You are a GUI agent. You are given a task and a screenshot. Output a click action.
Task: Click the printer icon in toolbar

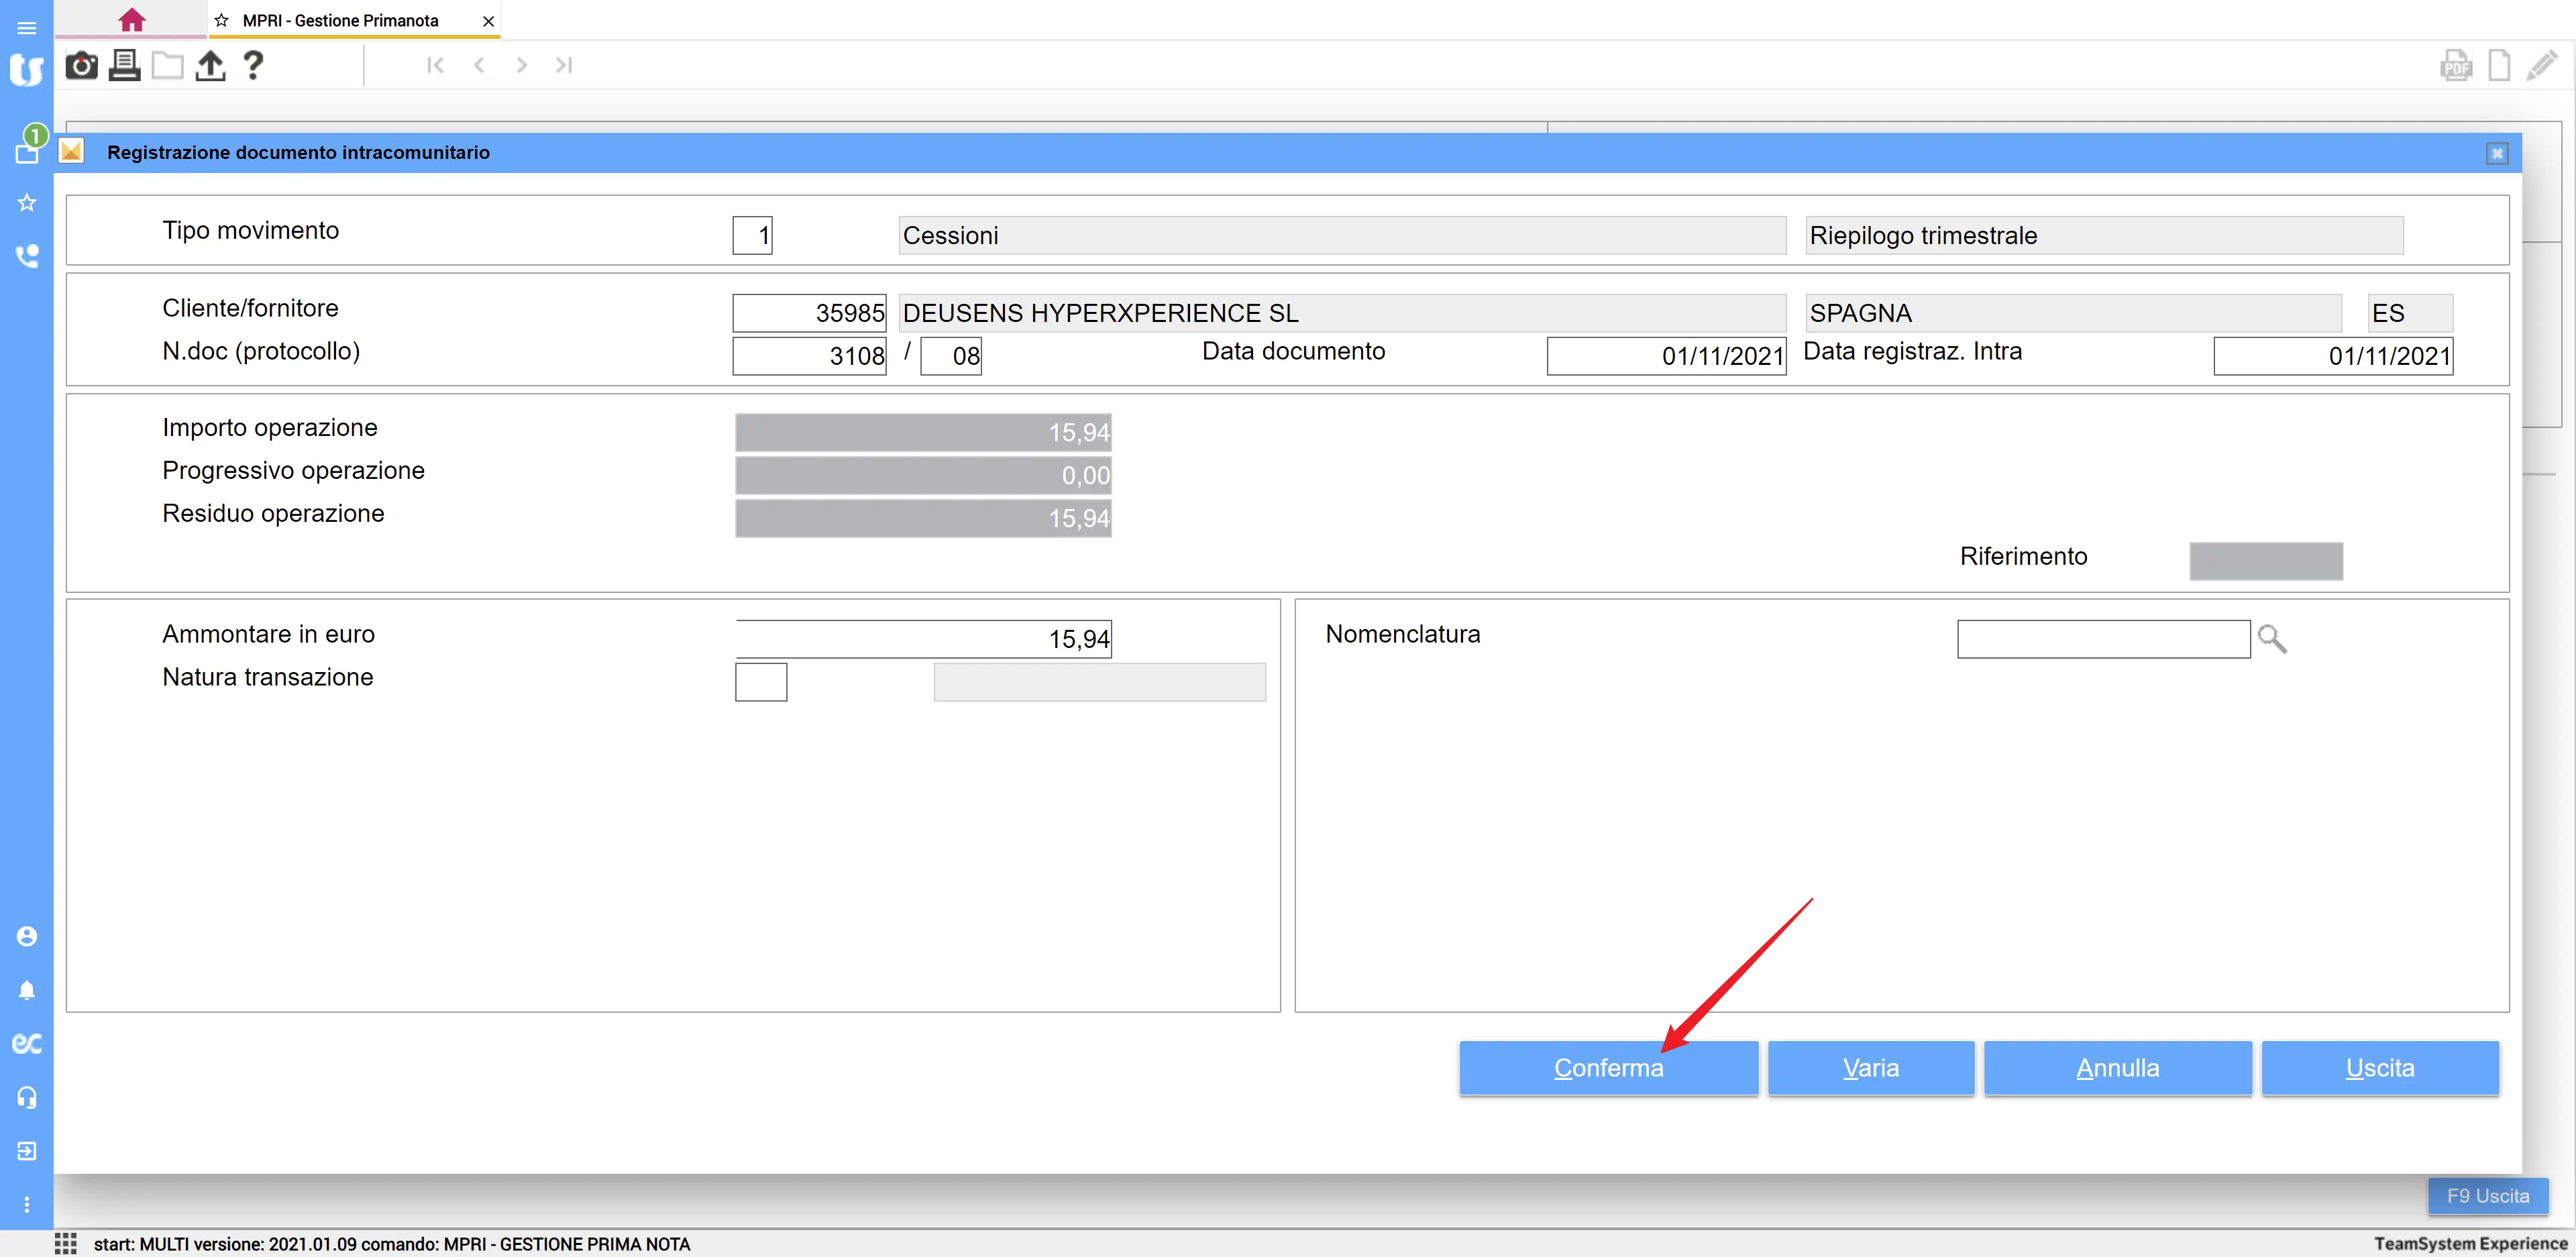(x=124, y=66)
